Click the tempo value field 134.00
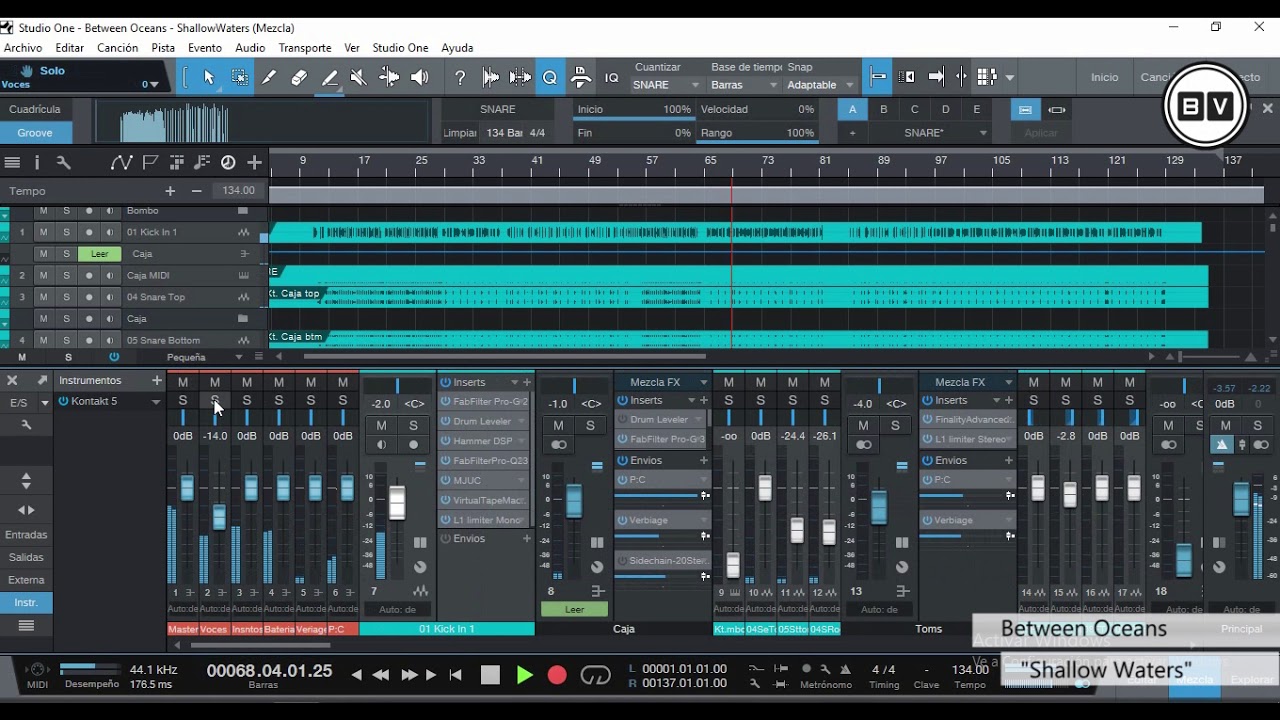Image resolution: width=1280 pixels, height=720 pixels. coord(239,191)
